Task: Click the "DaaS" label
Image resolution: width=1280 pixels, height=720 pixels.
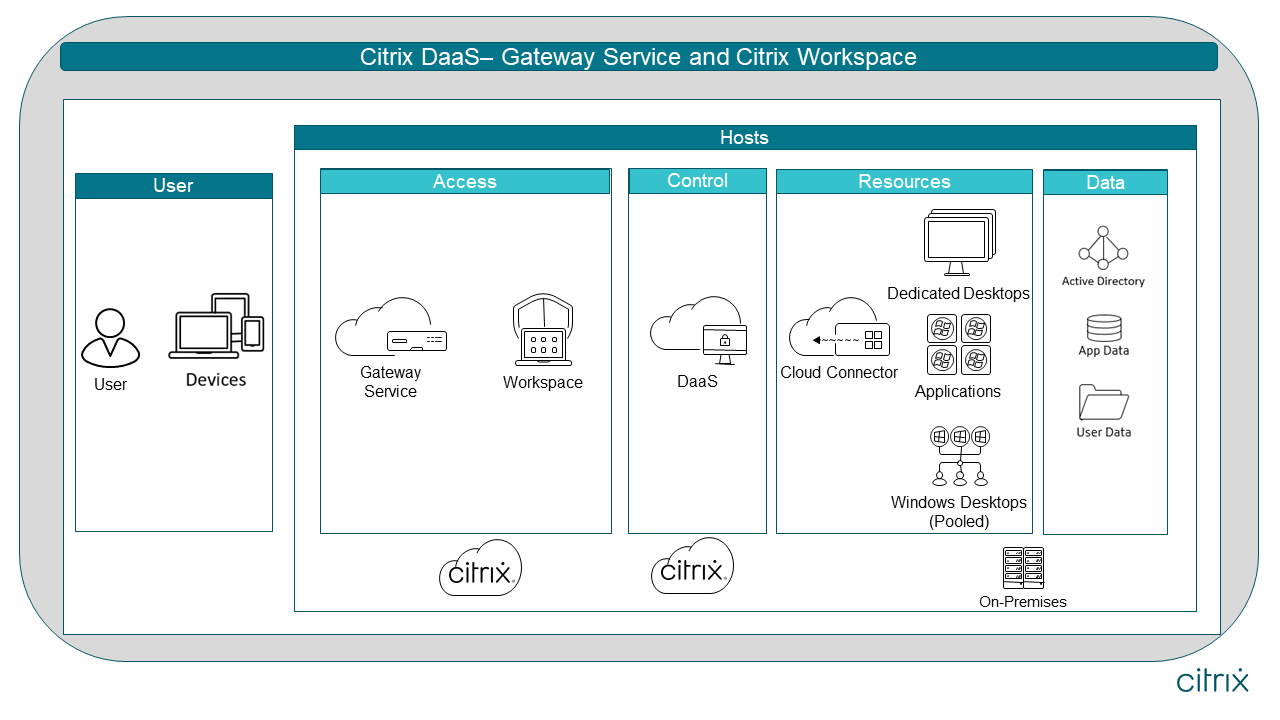Action: point(697,382)
